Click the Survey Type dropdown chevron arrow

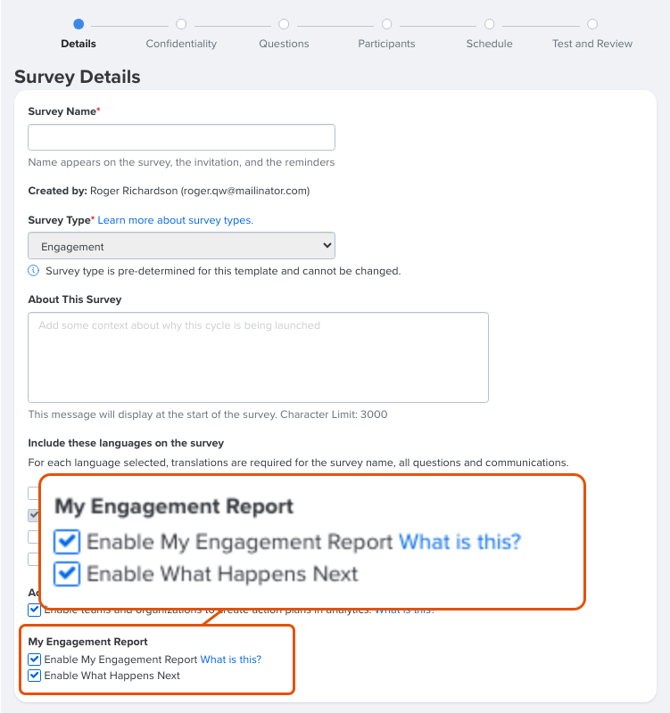pos(327,246)
